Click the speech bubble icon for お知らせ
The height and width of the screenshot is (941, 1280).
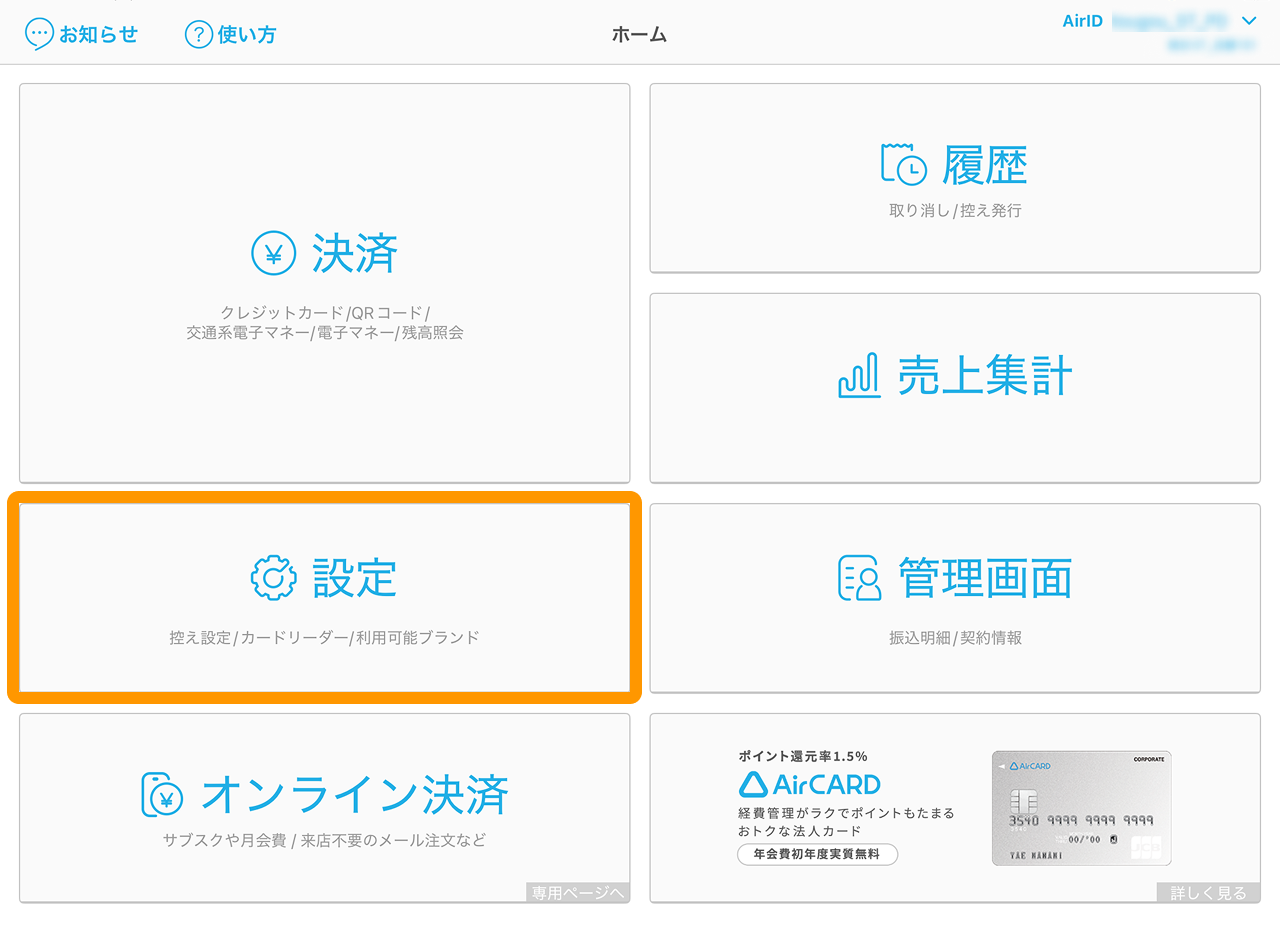click(39, 34)
